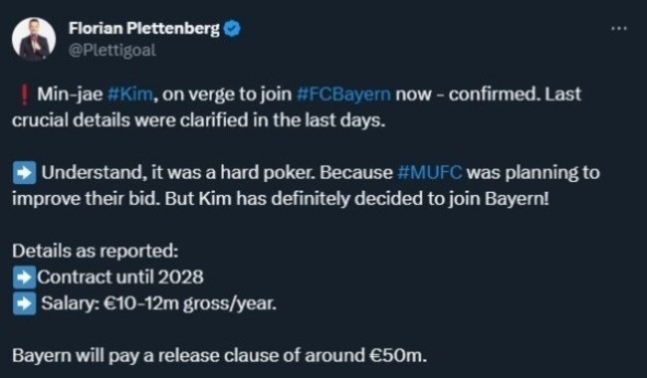Open the #MUFC hashtag
Screen dimensions: 647x378
click(430, 172)
